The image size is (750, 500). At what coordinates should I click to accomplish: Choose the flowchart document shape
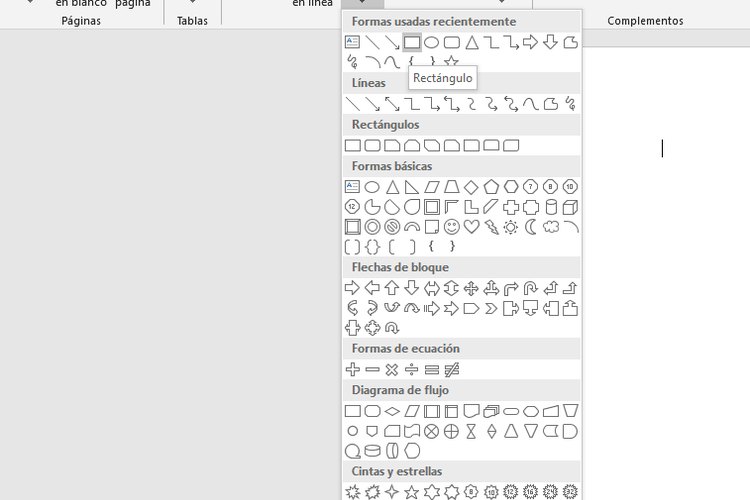pyautogui.click(x=471, y=411)
